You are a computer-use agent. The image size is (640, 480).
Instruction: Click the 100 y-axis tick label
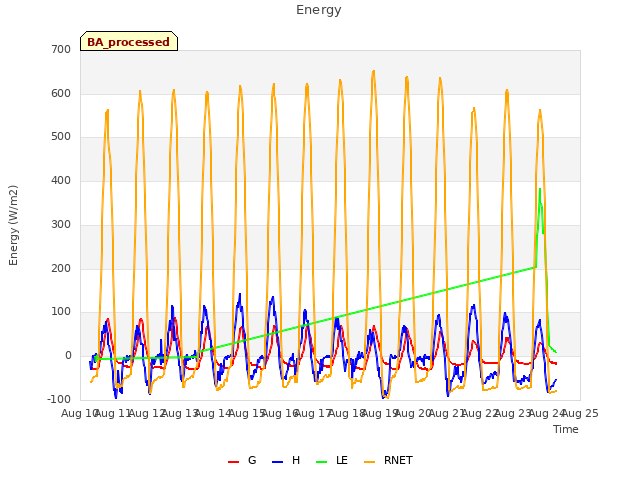(61, 312)
